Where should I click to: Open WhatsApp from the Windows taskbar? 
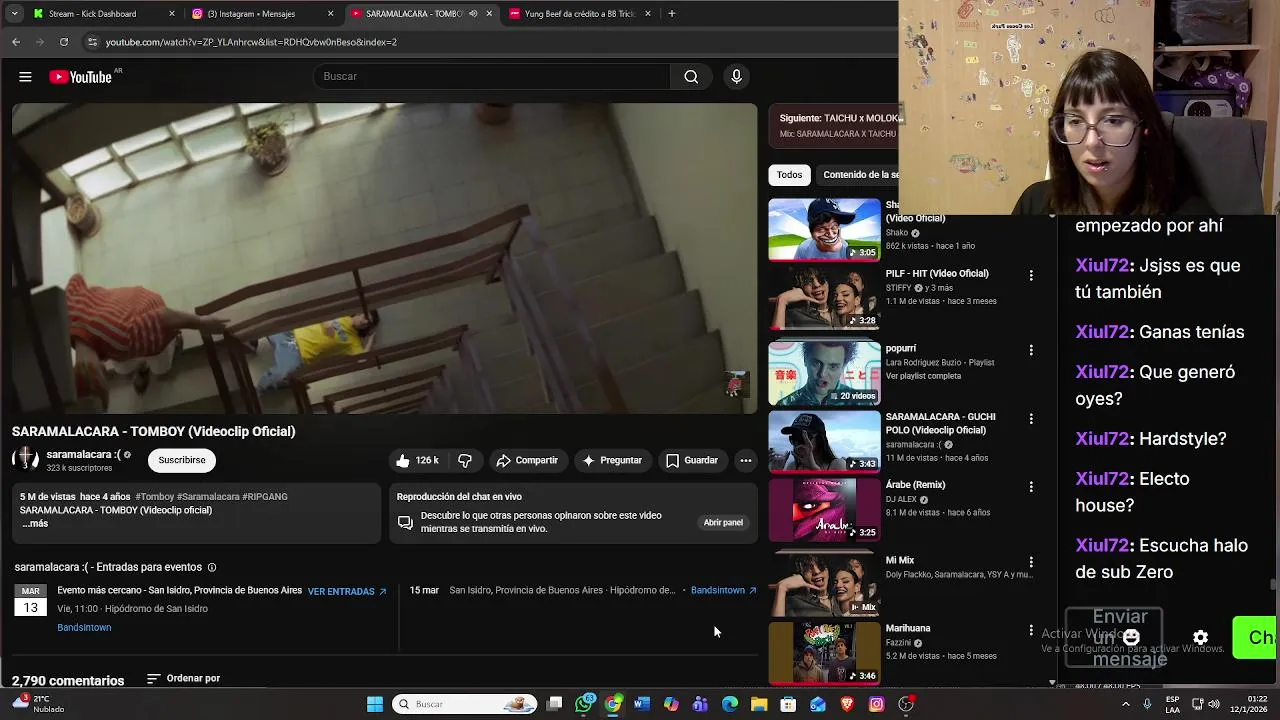585,704
